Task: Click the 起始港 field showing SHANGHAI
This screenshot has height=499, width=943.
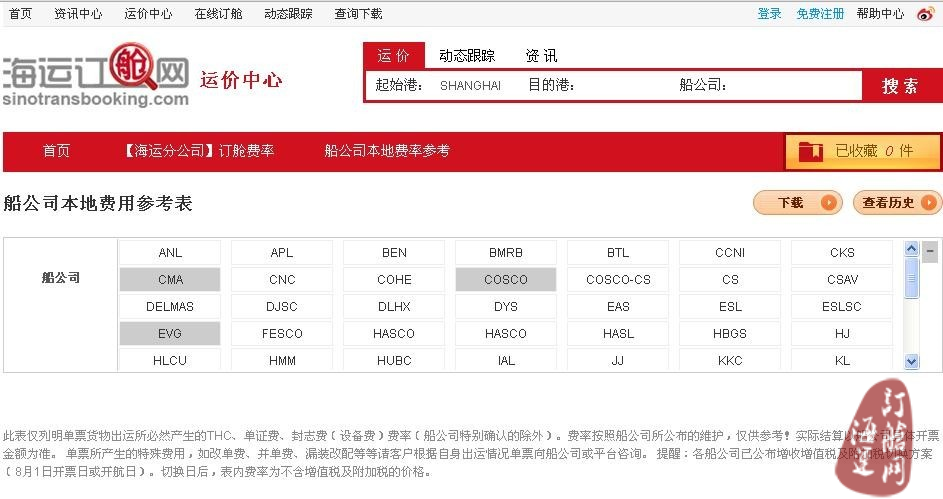Action: (x=470, y=85)
